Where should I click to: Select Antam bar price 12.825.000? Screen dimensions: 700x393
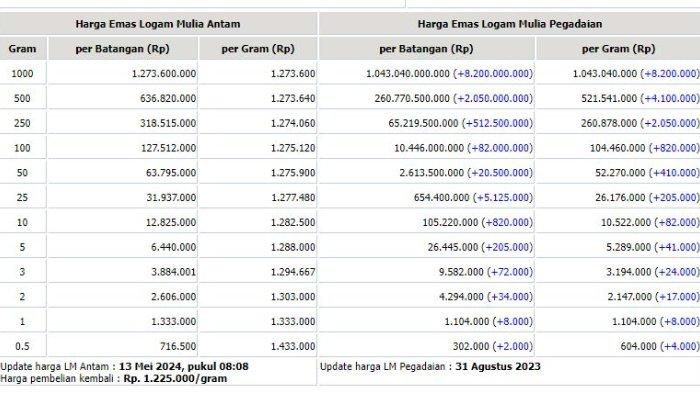[171, 222]
